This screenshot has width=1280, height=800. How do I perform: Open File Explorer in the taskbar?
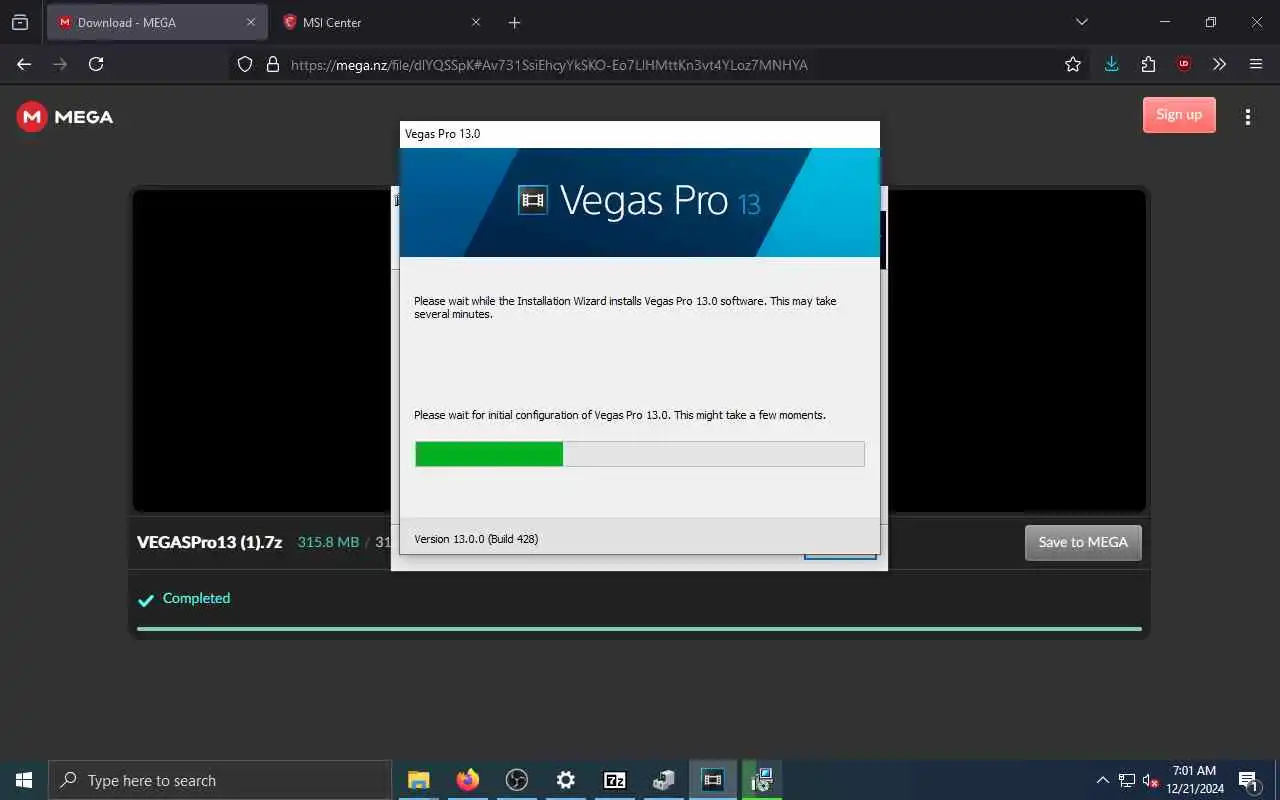418,780
